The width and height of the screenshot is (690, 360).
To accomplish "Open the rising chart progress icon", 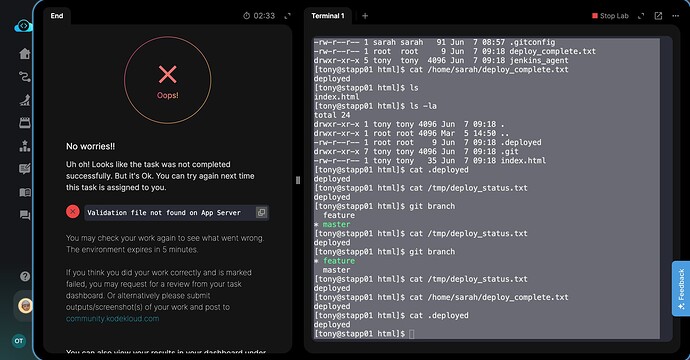I will click(25, 100).
